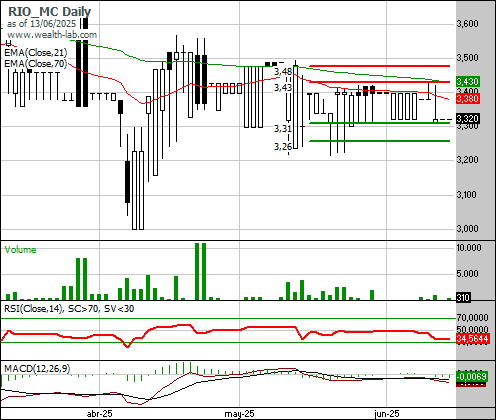Click the 3,26 support level annotation
496x420 pixels.
[283, 146]
